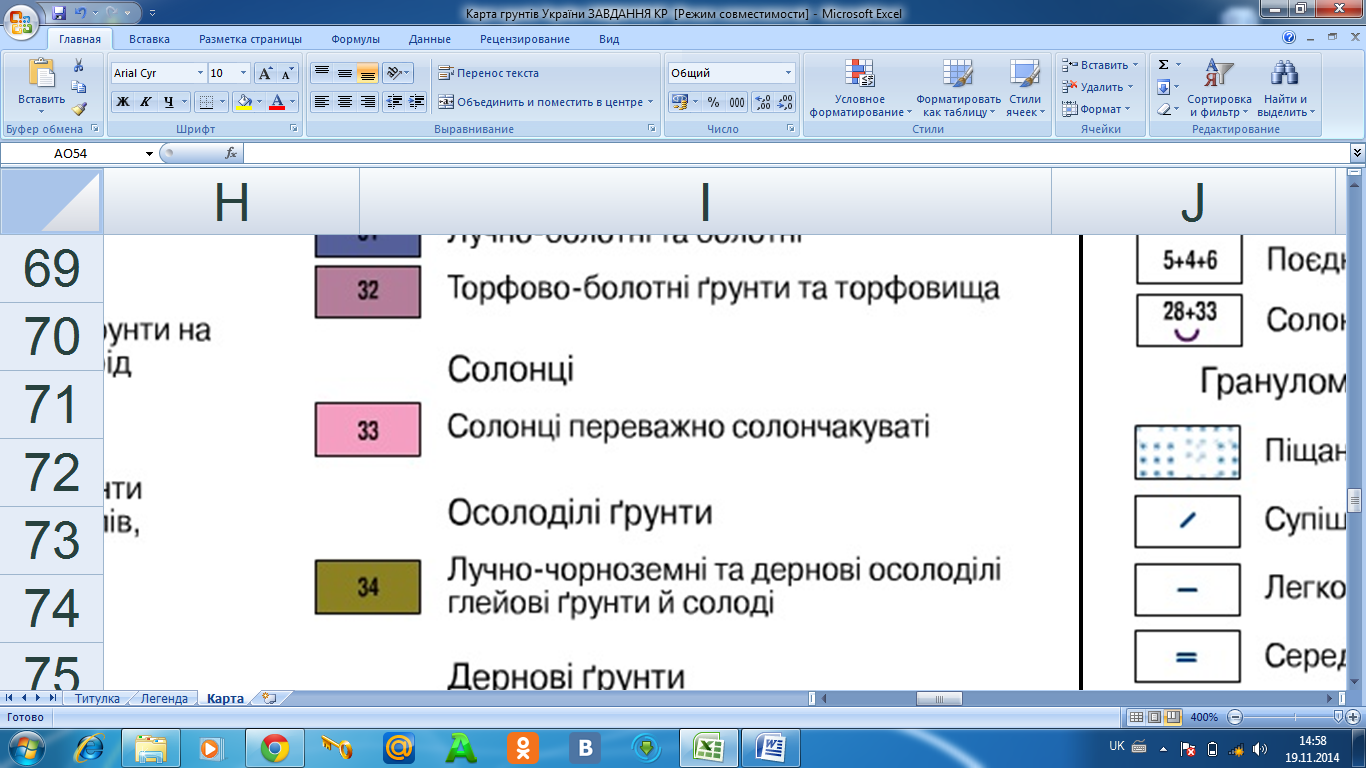Click the AutoSum sigma icon
The image size is (1366, 768).
(x=1163, y=65)
